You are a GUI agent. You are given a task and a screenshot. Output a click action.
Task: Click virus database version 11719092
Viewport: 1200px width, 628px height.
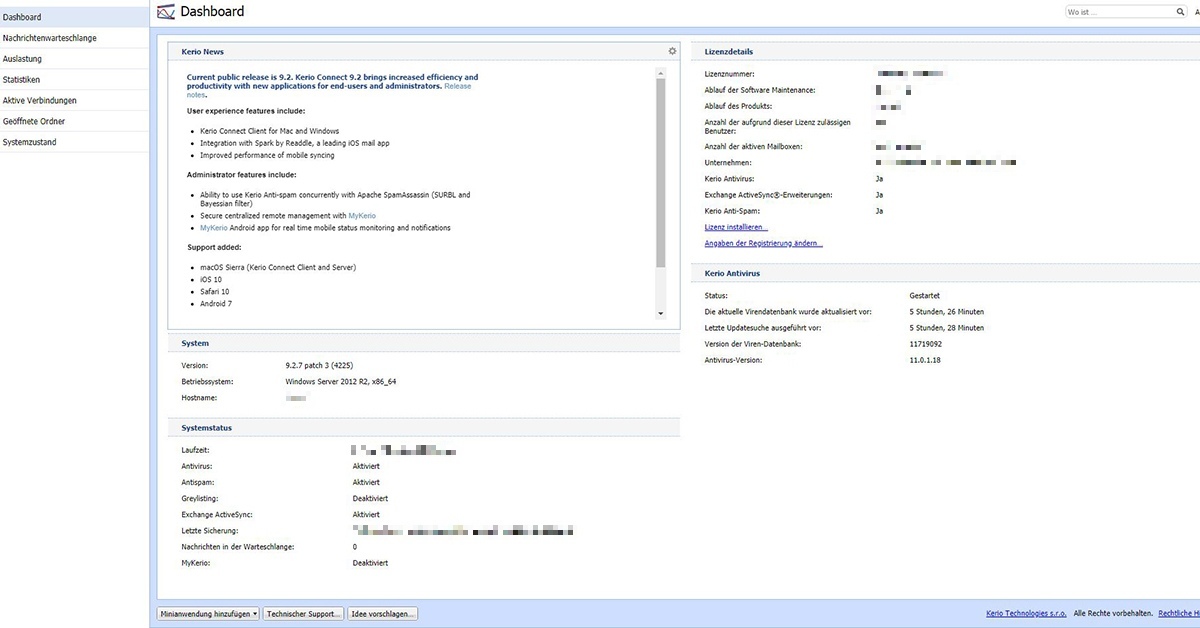point(925,344)
